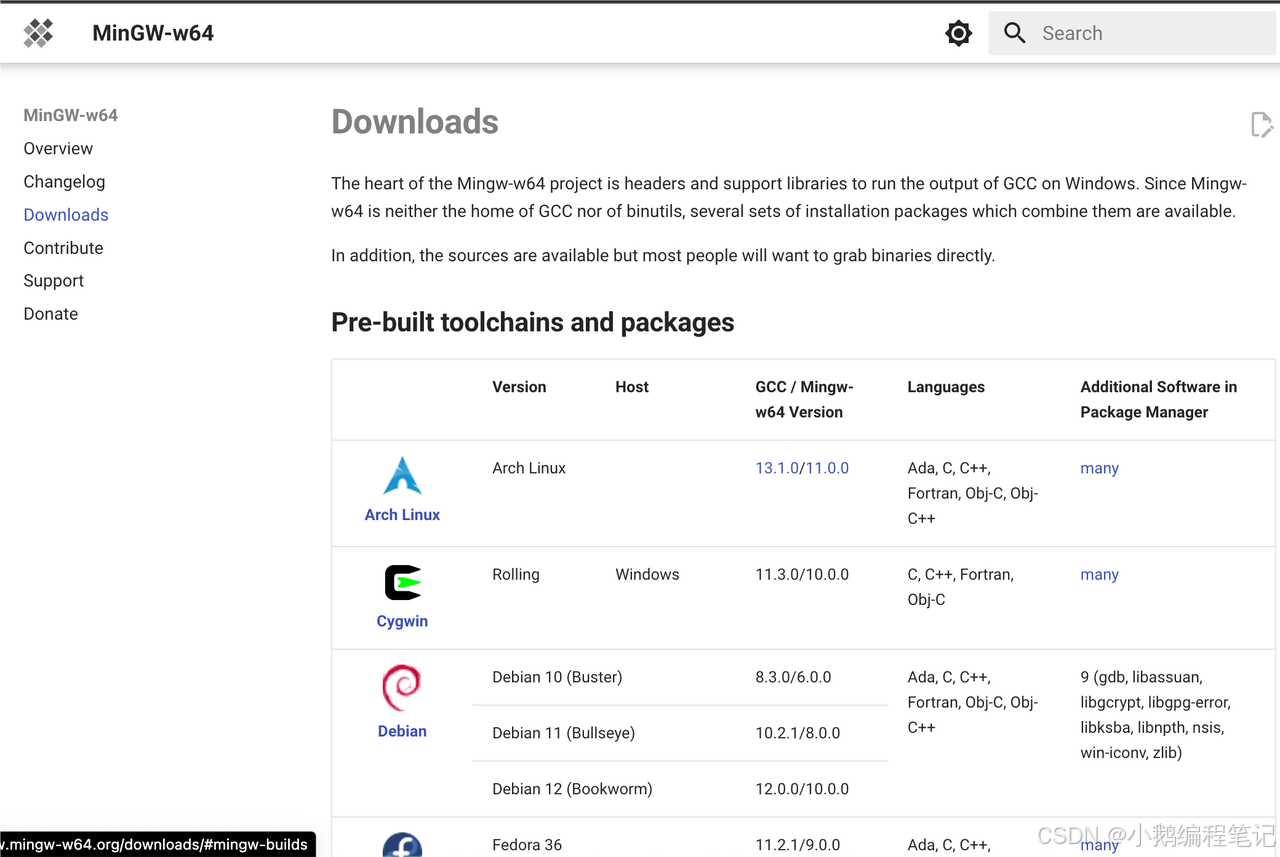The height and width of the screenshot is (857, 1280).
Task: Click the GCC / Mingw-w64 Version column header
Action: (x=804, y=399)
